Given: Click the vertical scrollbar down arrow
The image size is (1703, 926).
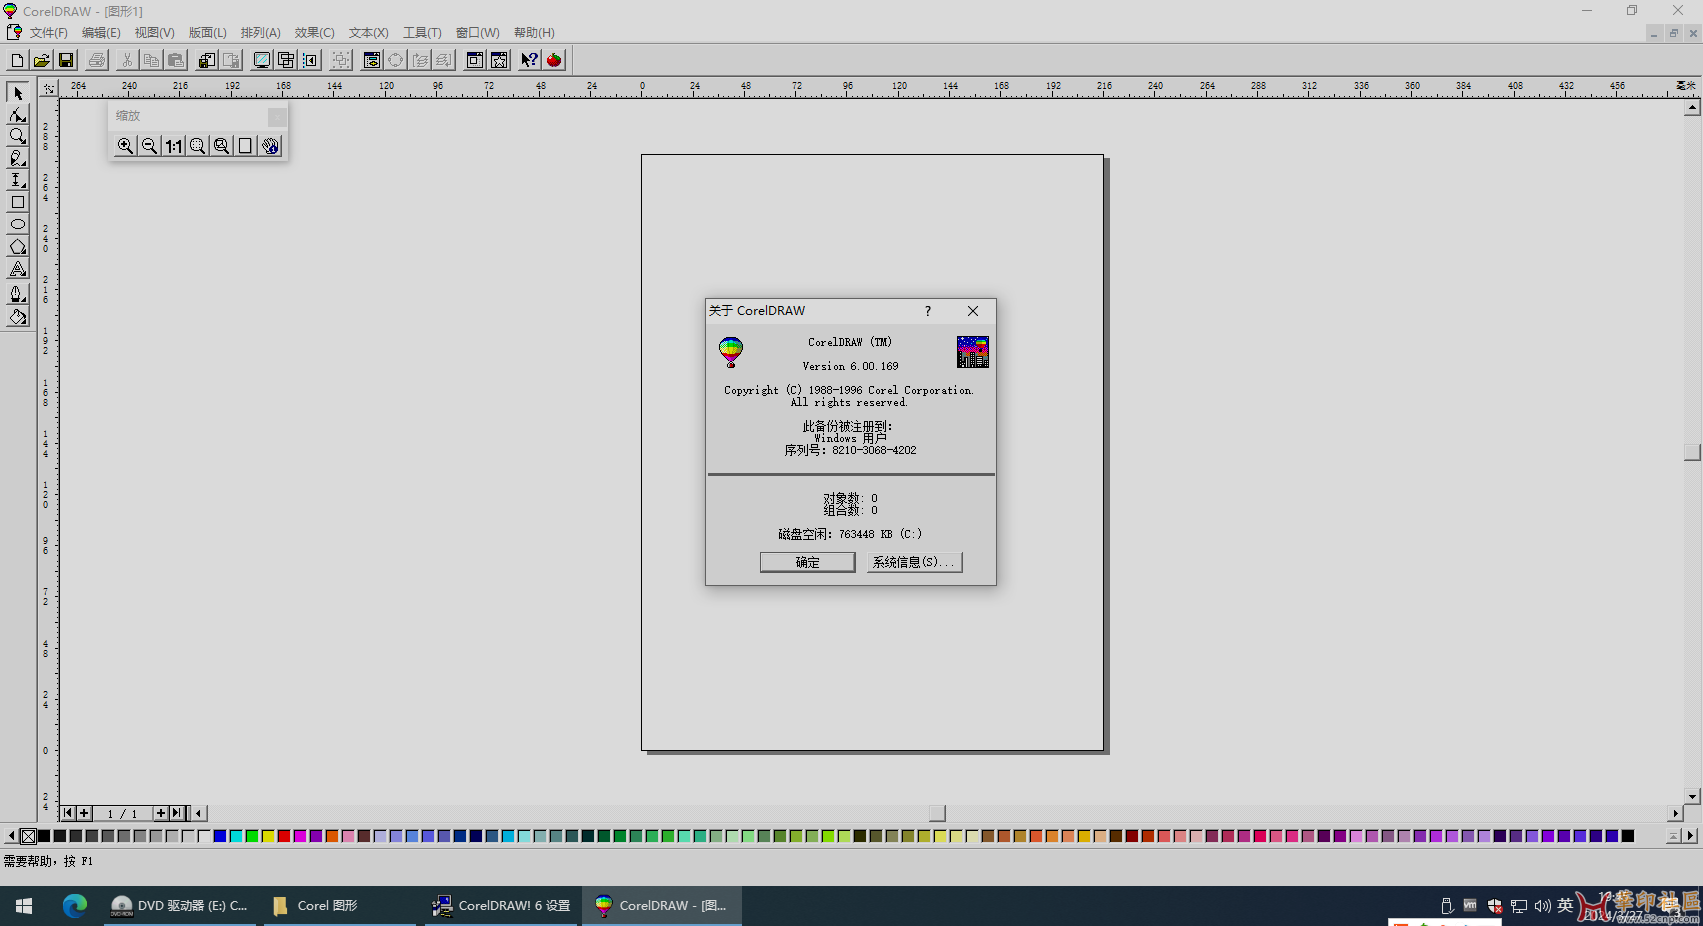Looking at the screenshot, I should pos(1692,797).
